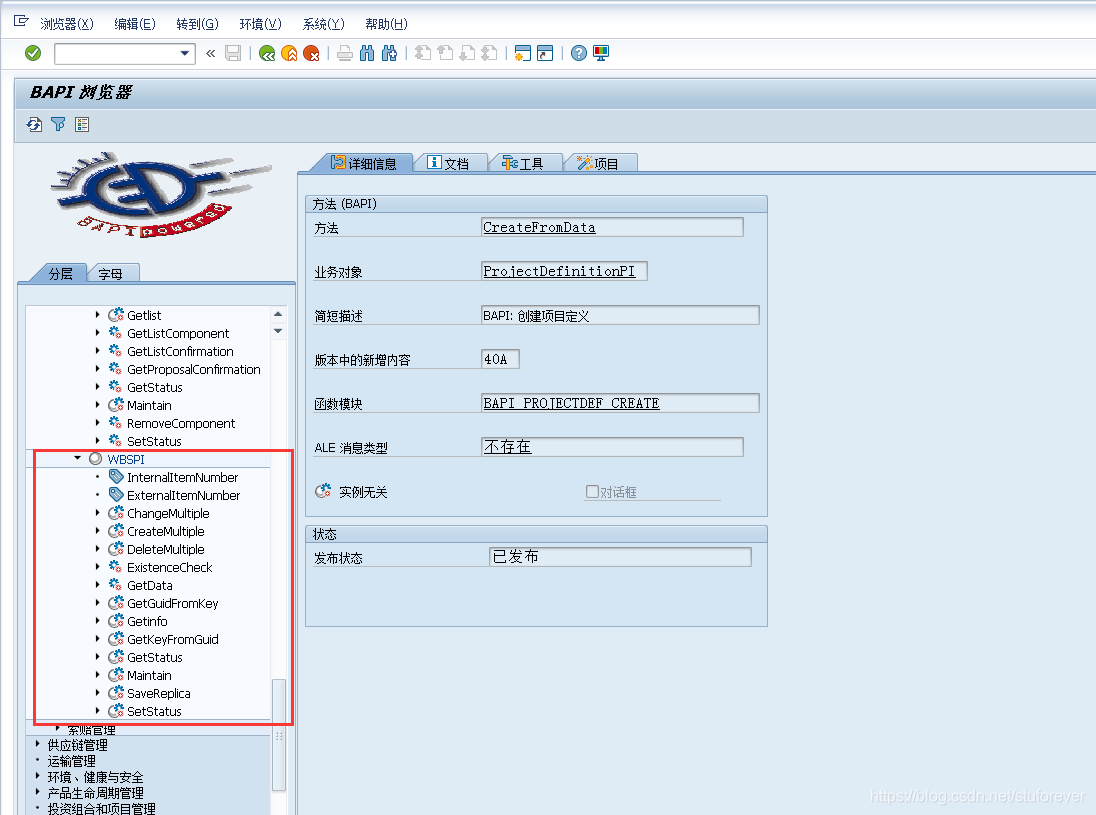
Task: Switch to the 字母 tab
Action: click(110, 273)
